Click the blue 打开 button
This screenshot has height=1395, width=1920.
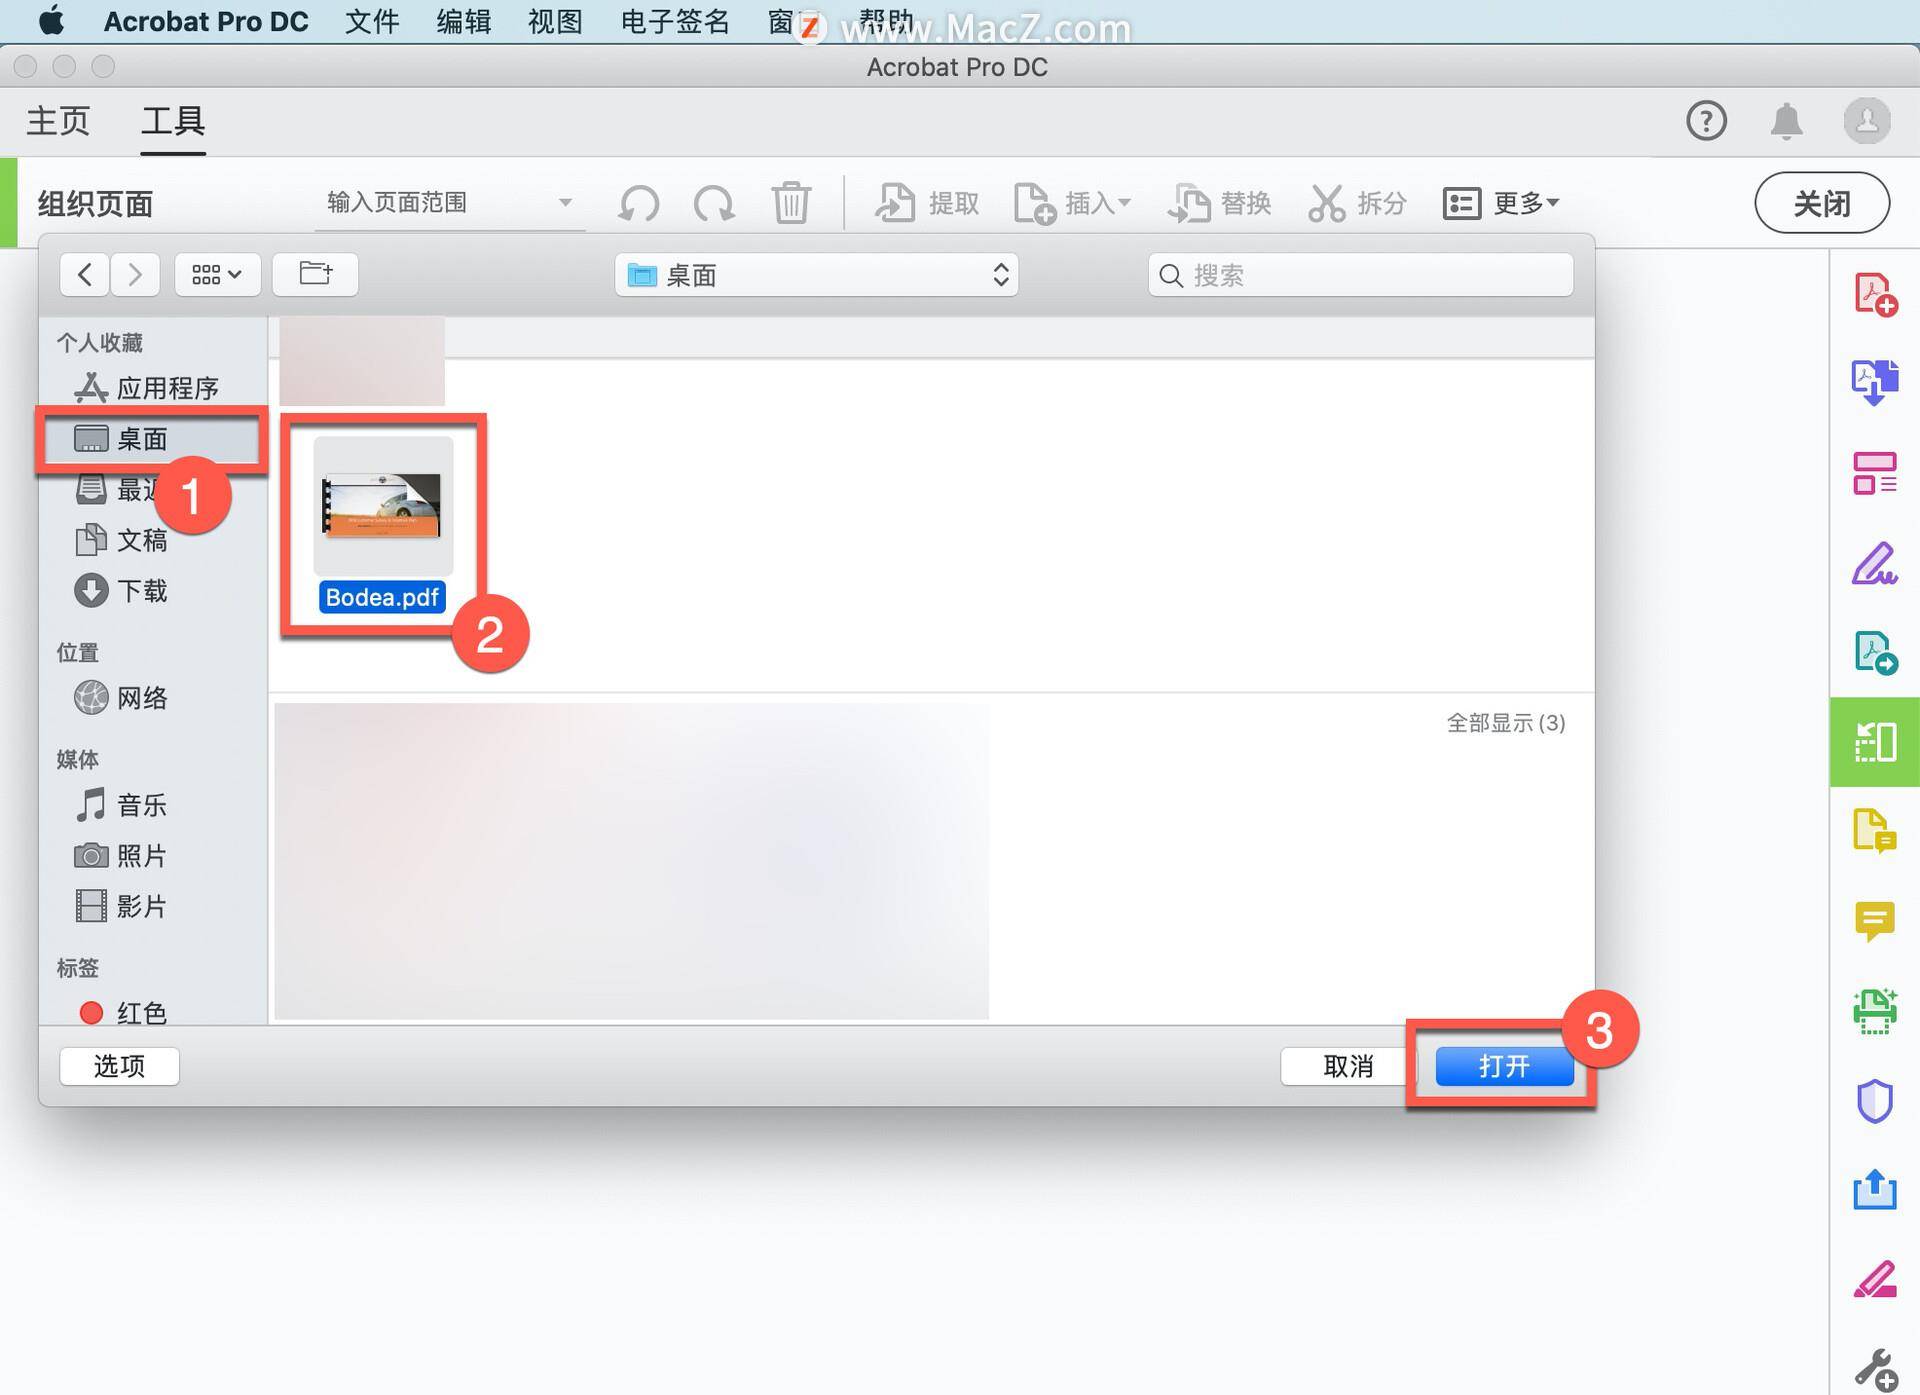click(x=1505, y=1066)
